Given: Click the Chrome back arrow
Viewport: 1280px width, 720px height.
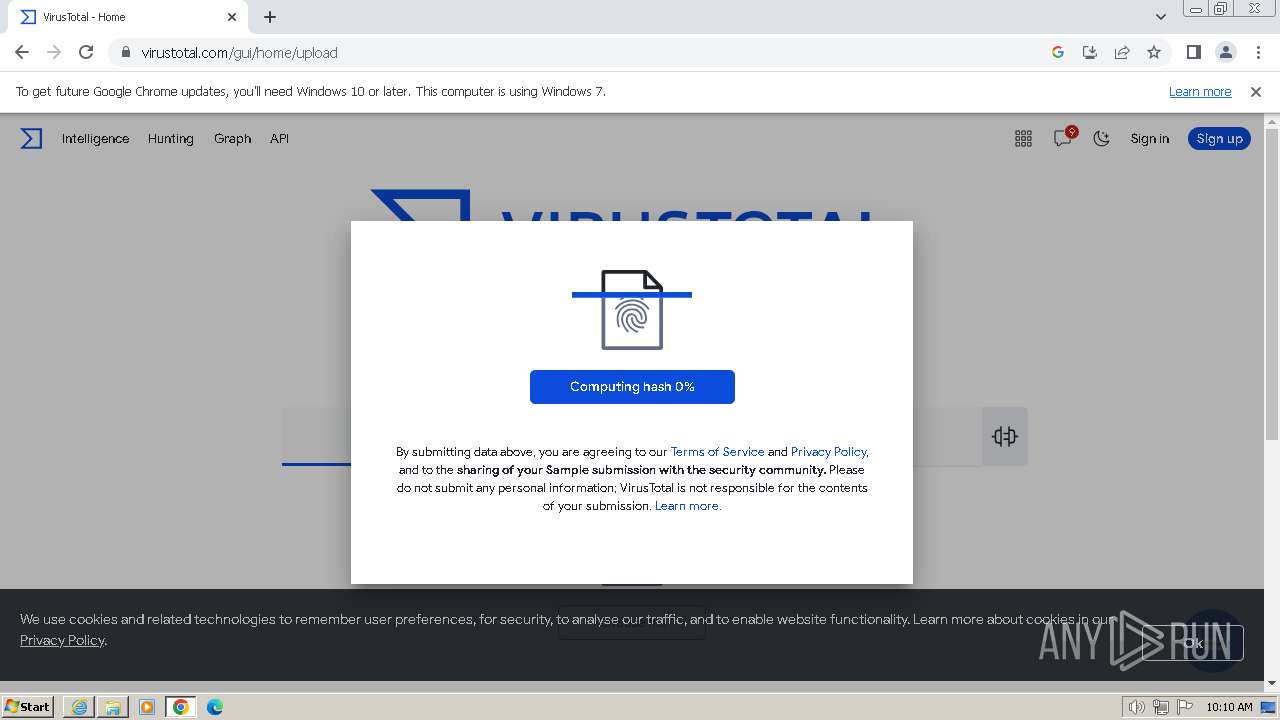Looking at the screenshot, I should click(x=22, y=52).
